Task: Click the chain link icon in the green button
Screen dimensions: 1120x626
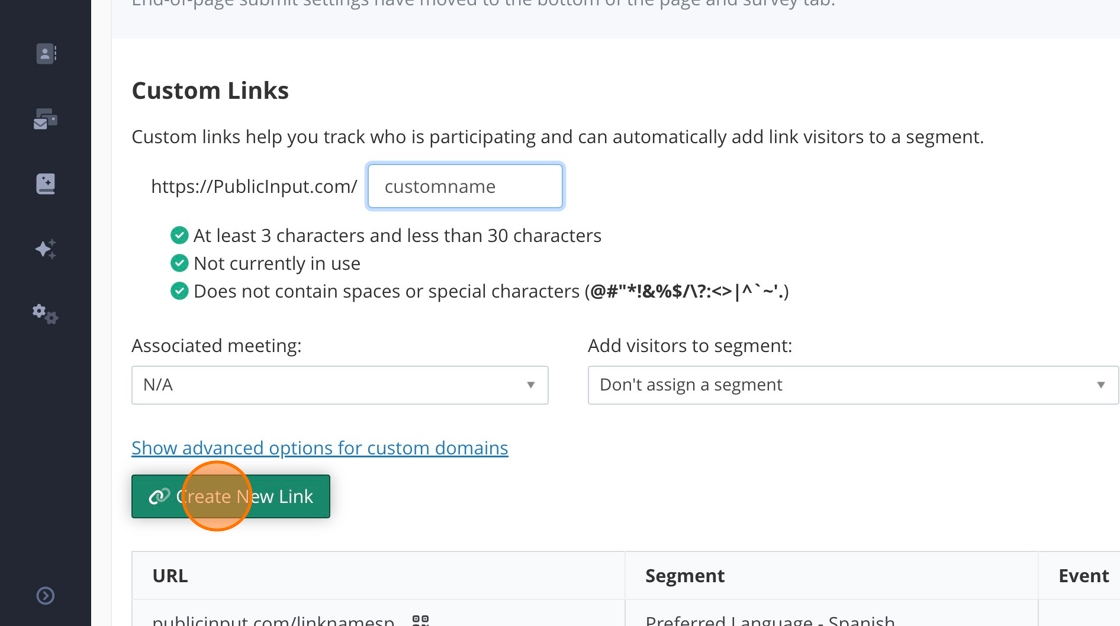Action: (158, 497)
